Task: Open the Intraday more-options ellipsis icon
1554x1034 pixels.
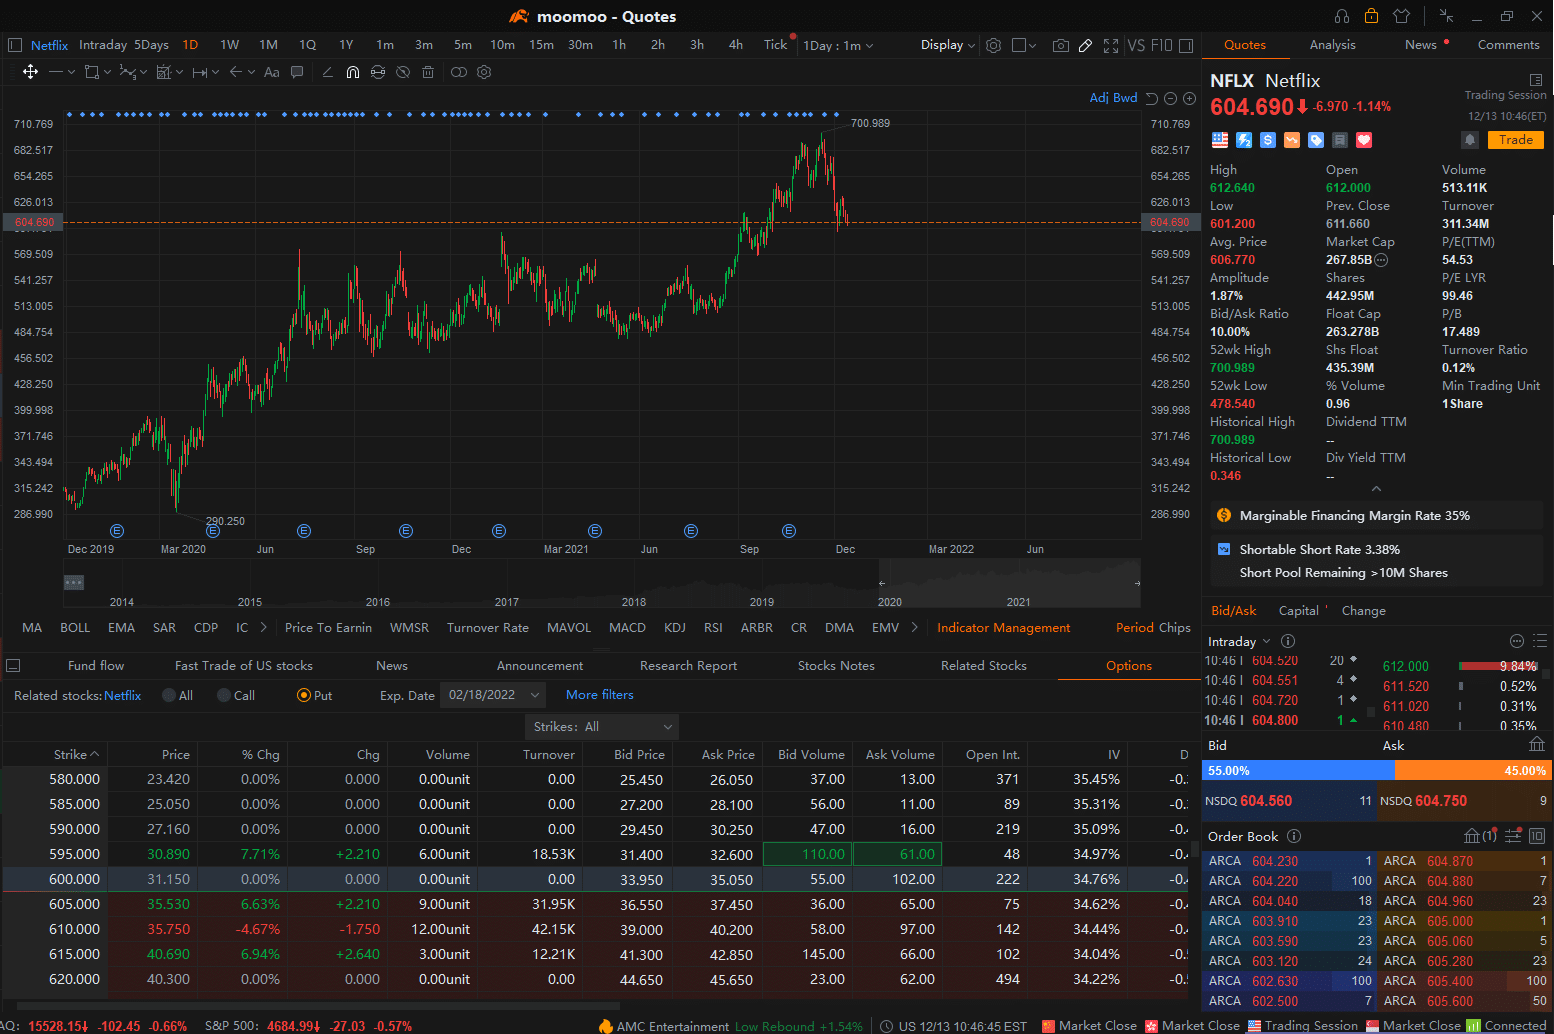Action: 1517,641
